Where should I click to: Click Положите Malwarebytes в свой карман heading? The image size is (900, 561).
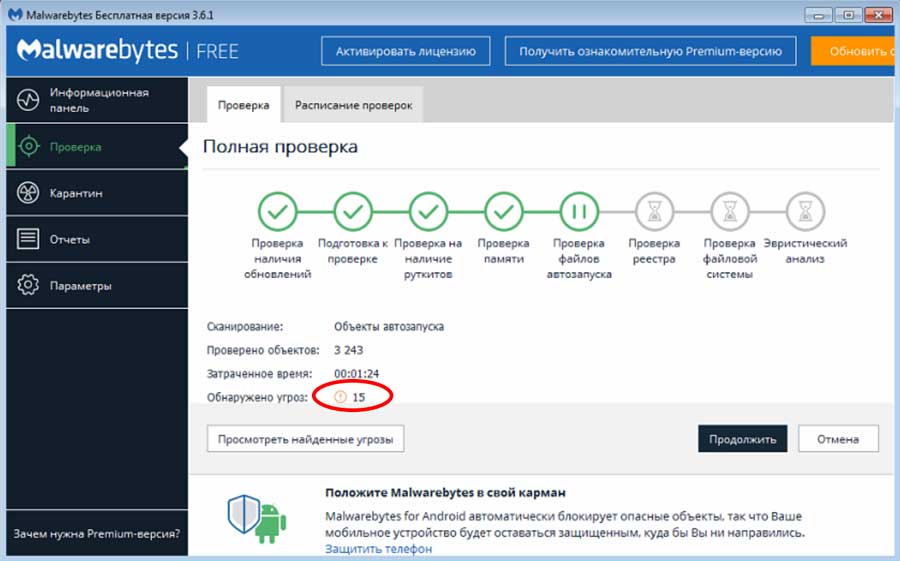click(445, 492)
